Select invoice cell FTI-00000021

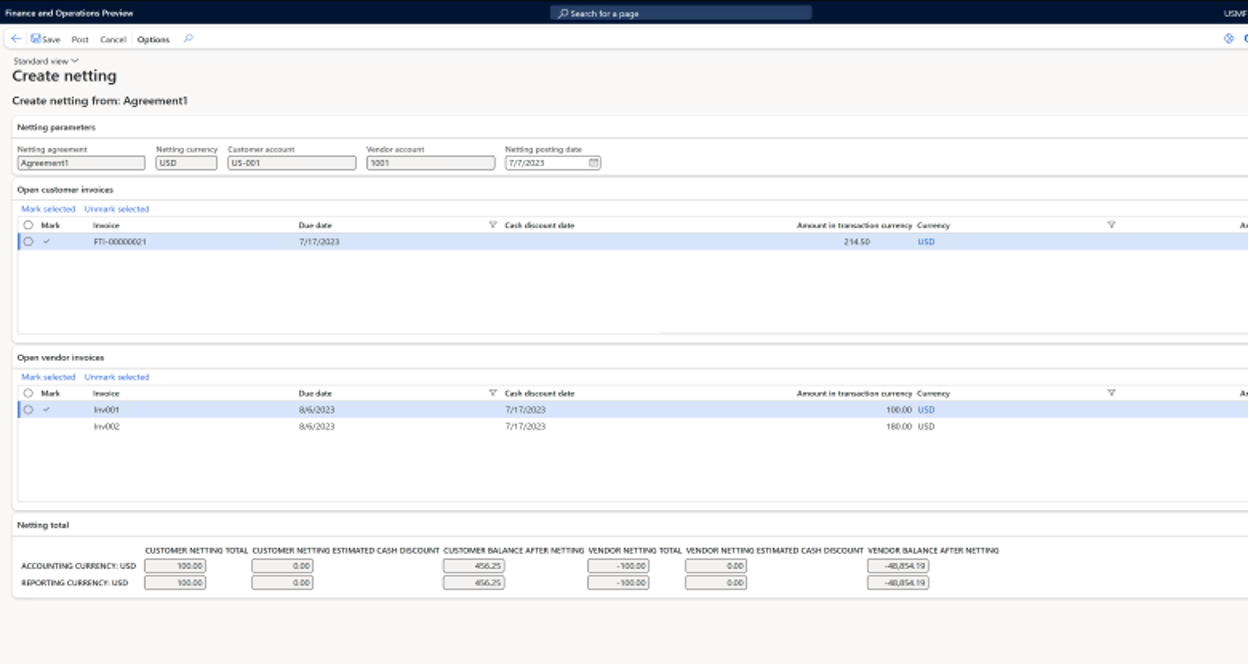[120, 241]
